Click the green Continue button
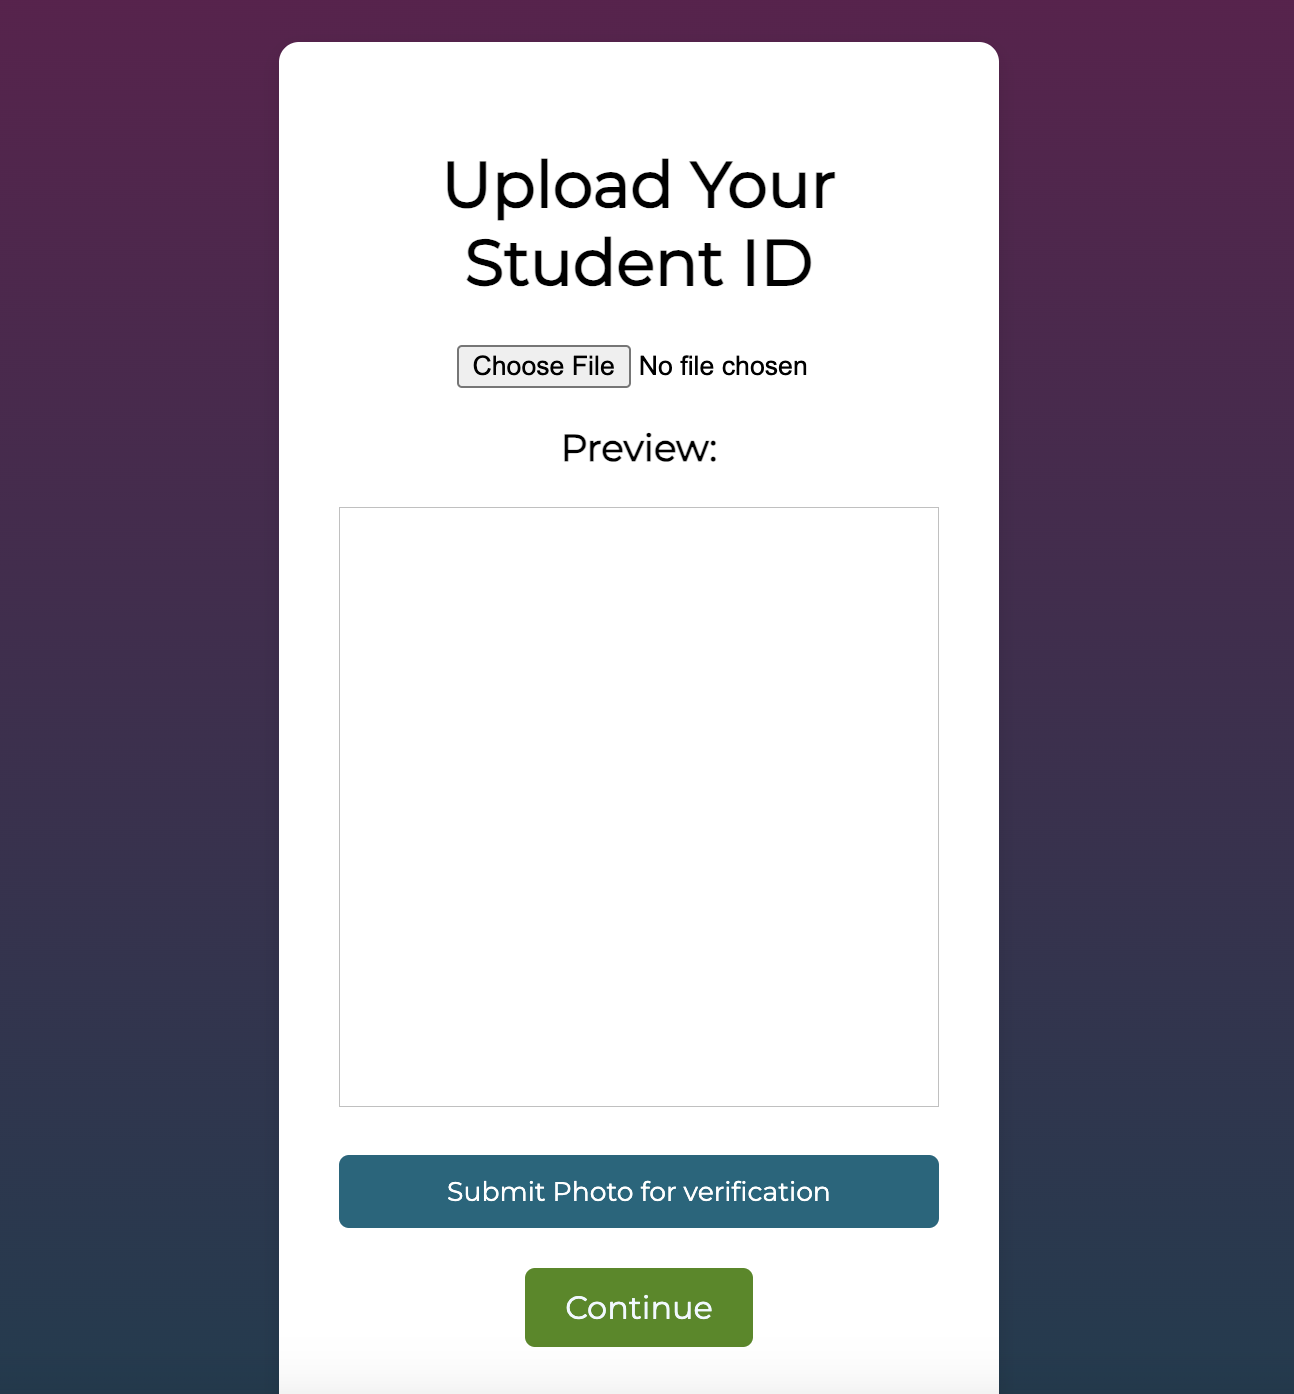Image resolution: width=1294 pixels, height=1394 pixels. pyautogui.click(x=638, y=1307)
